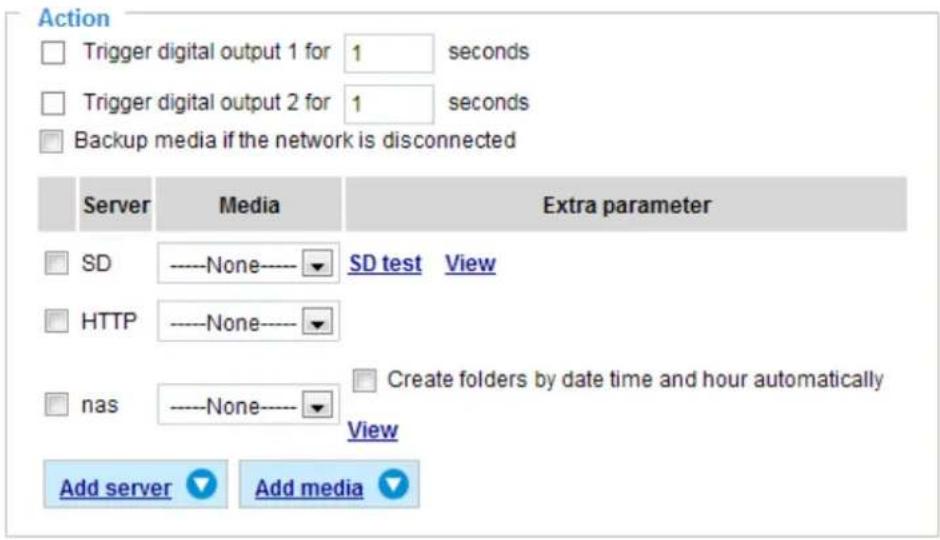Enable Create folders by date time checkbox

[364, 380]
